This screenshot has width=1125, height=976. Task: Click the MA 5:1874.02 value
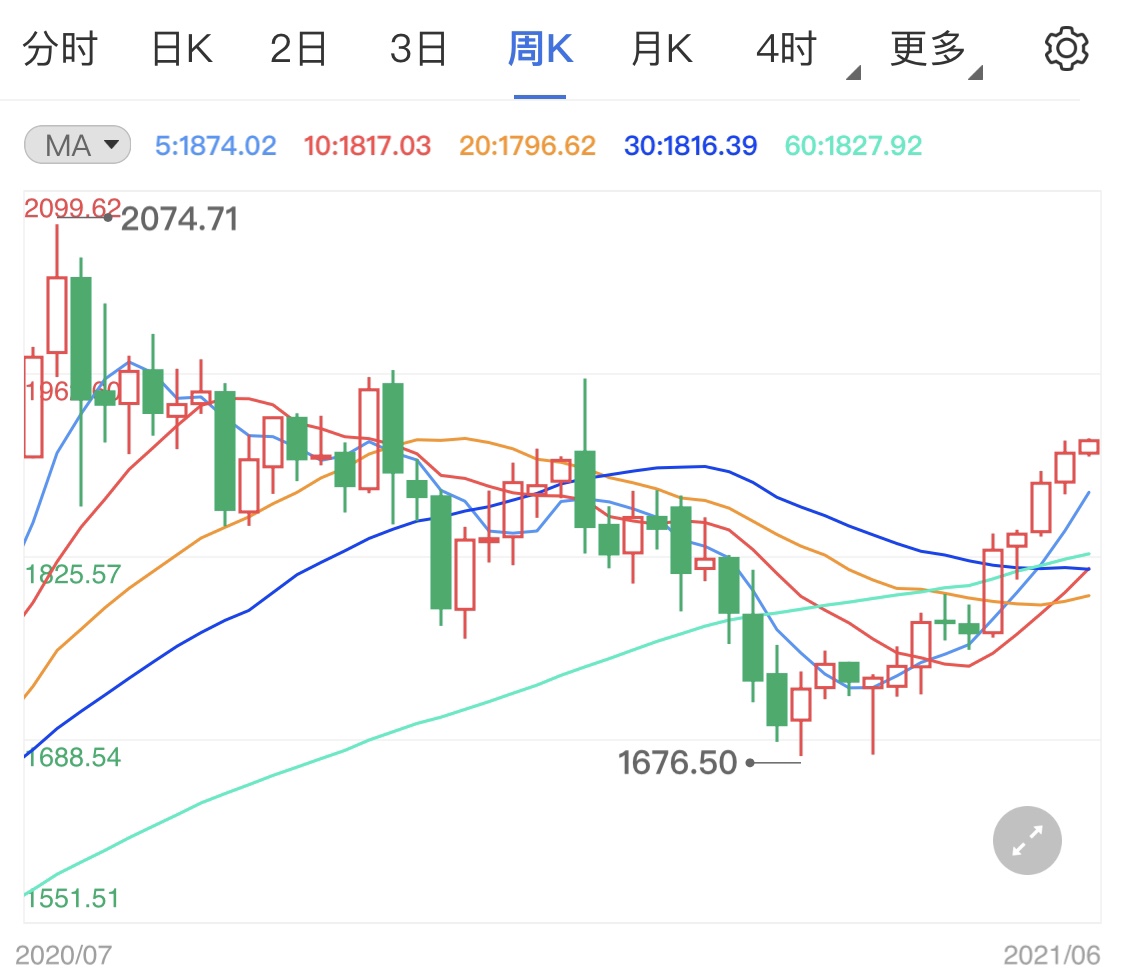pyautogui.click(x=215, y=146)
